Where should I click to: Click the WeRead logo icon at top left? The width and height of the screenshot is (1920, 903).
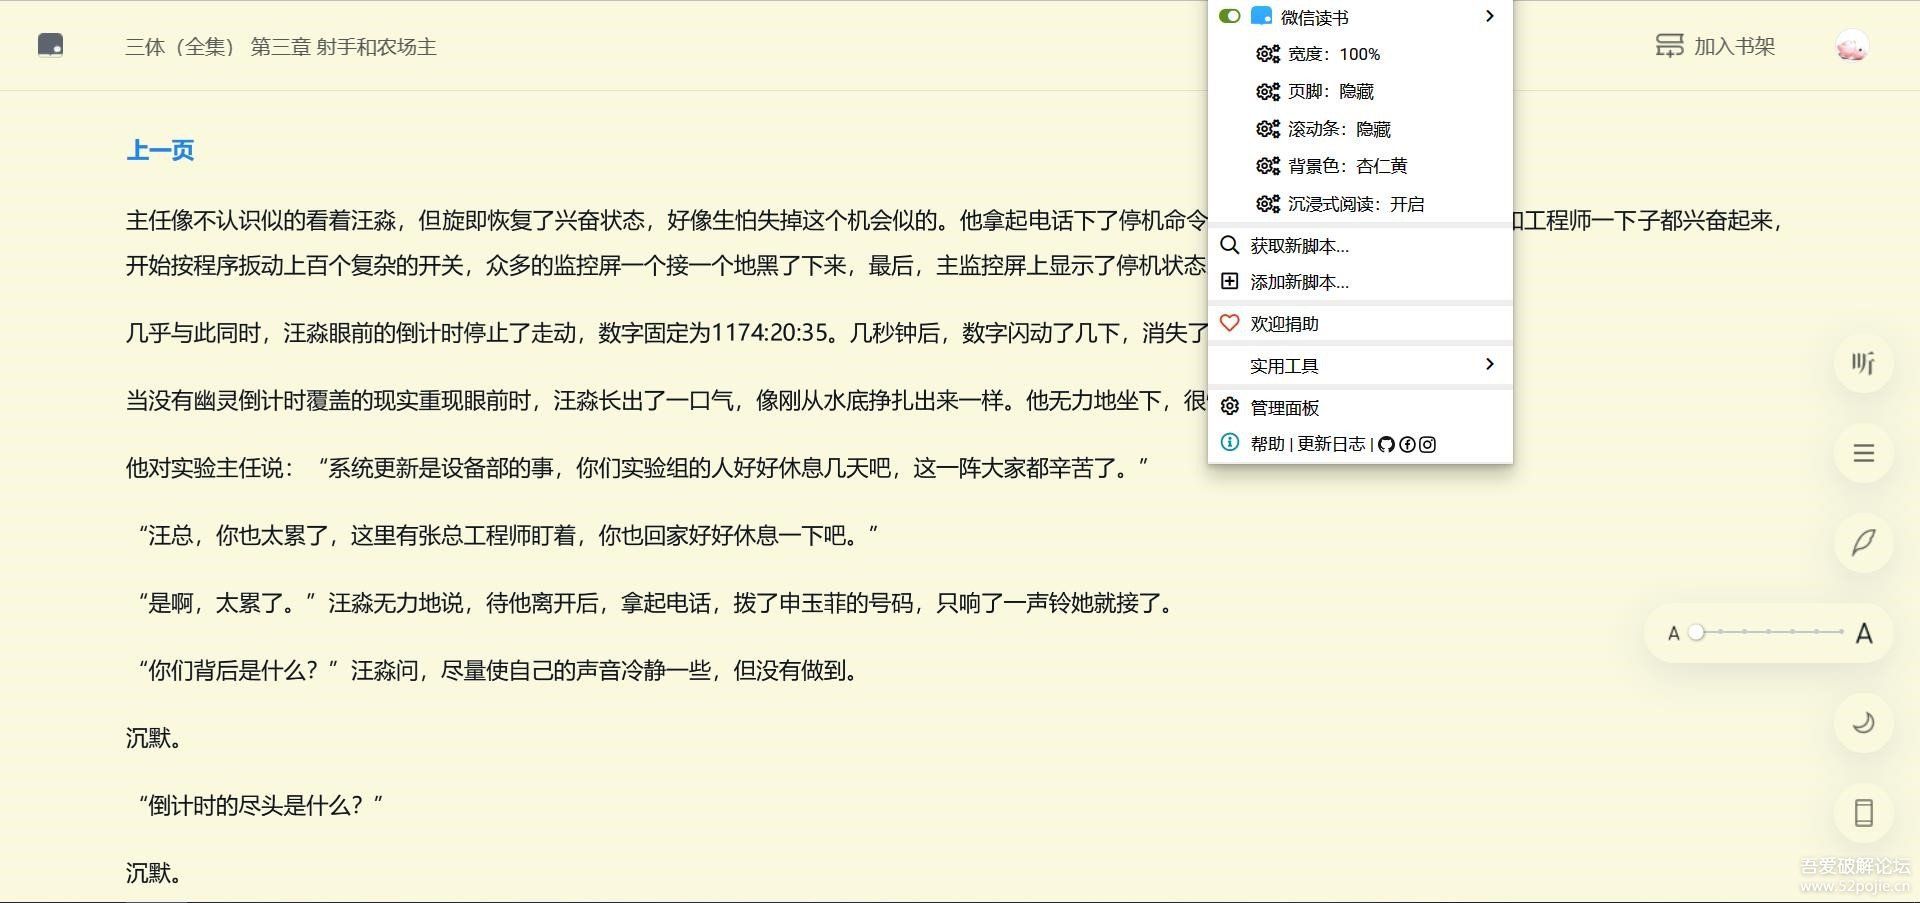(x=50, y=46)
